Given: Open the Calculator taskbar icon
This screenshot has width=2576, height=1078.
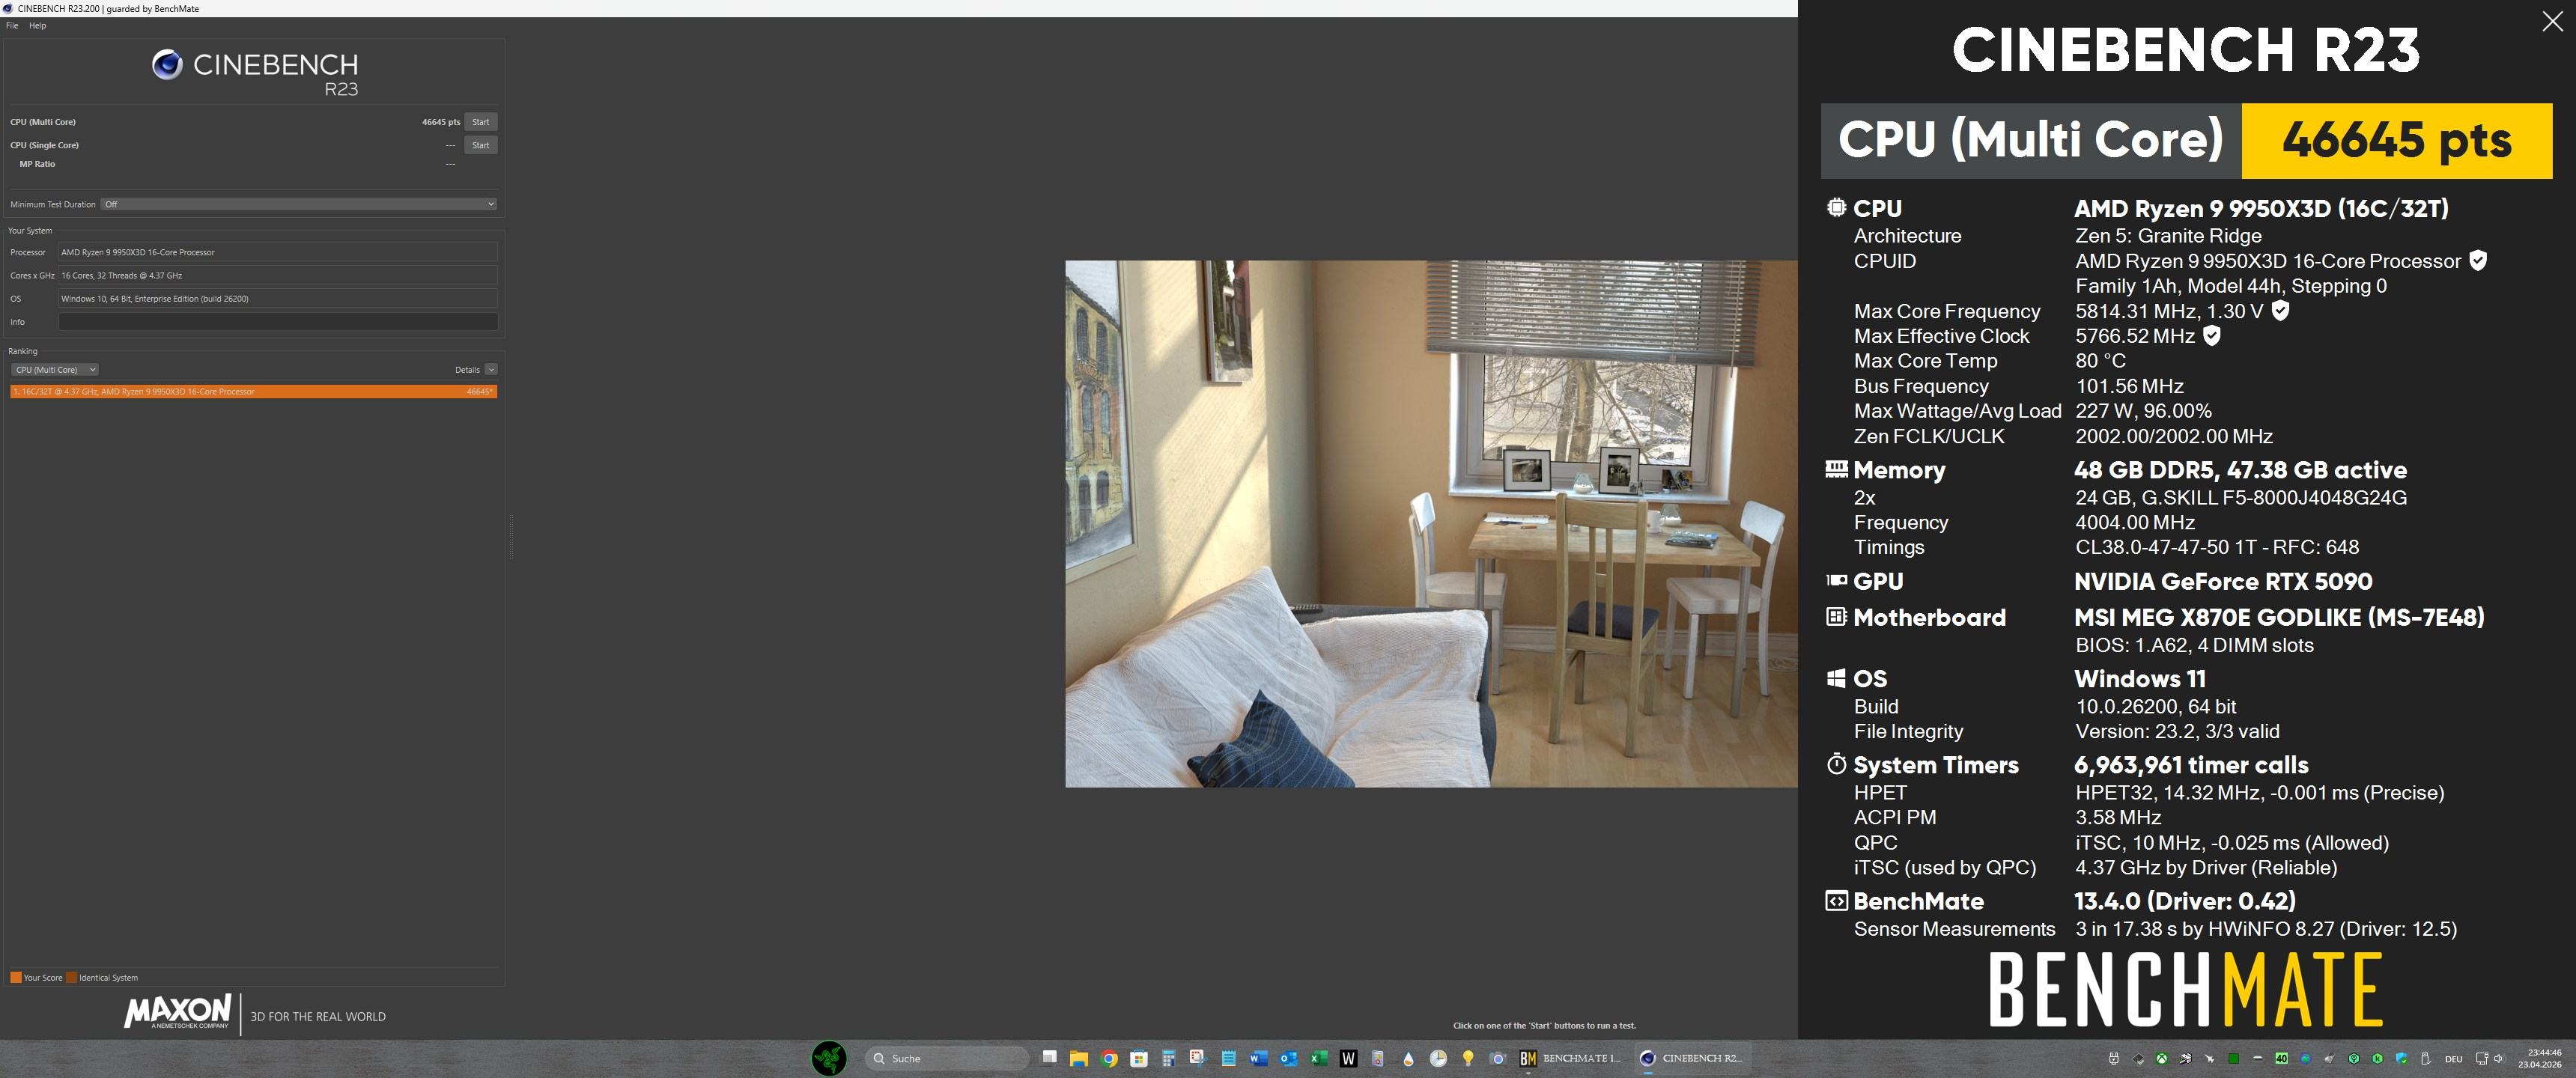Looking at the screenshot, I should tap(1168, 1058).
